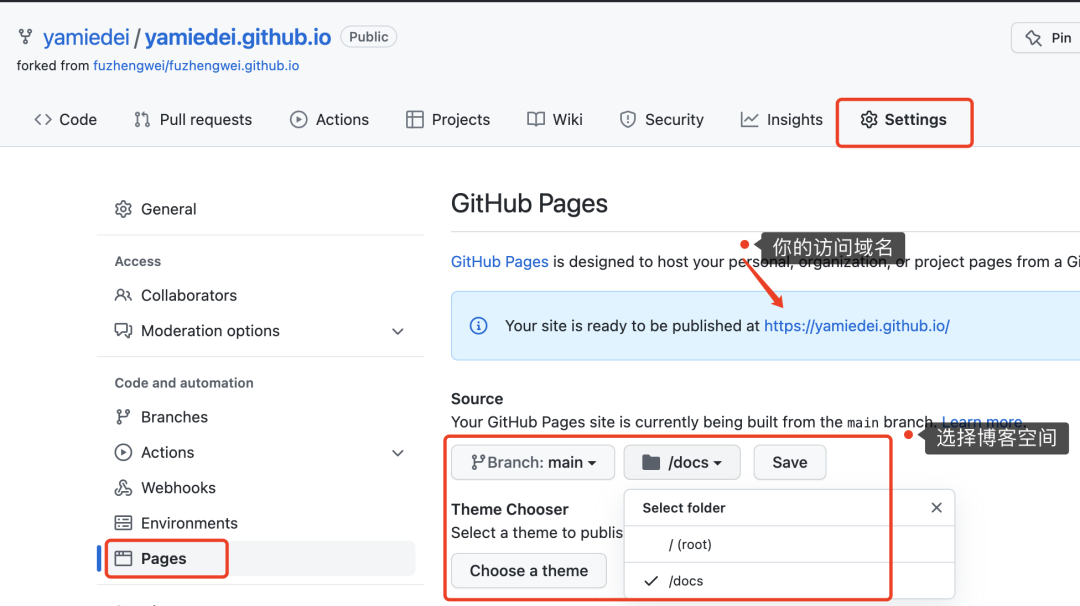This screenshot has height=606, width=1080.
Task: Click the Security shield icon
Action: [x=627, y=119]
